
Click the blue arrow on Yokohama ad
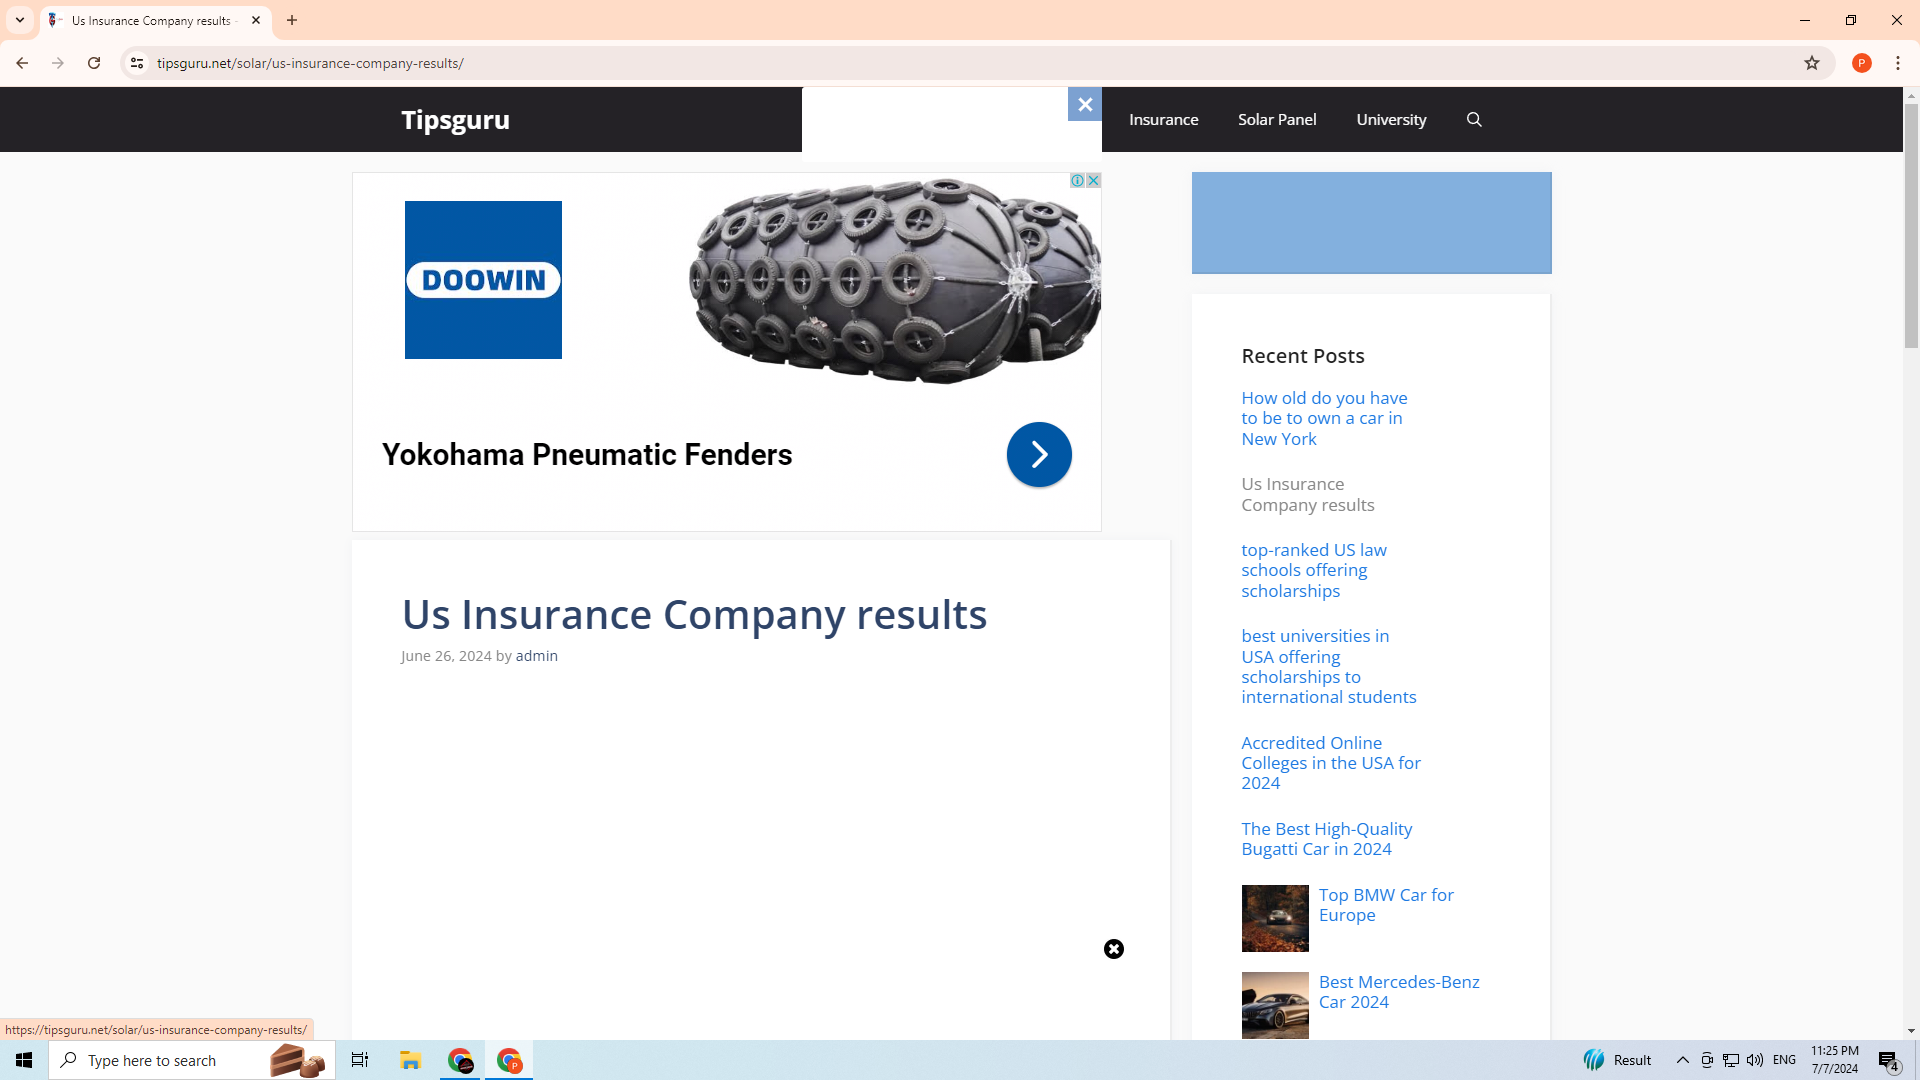tap(1038, 455)
